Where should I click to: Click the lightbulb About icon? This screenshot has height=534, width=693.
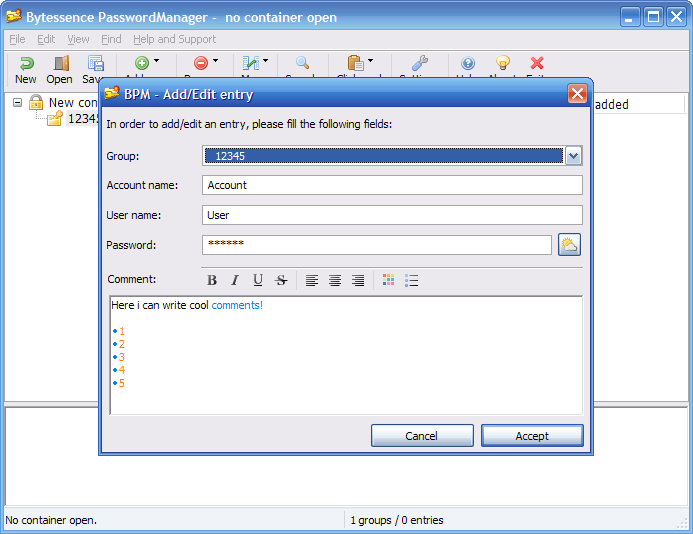[503, 63]
